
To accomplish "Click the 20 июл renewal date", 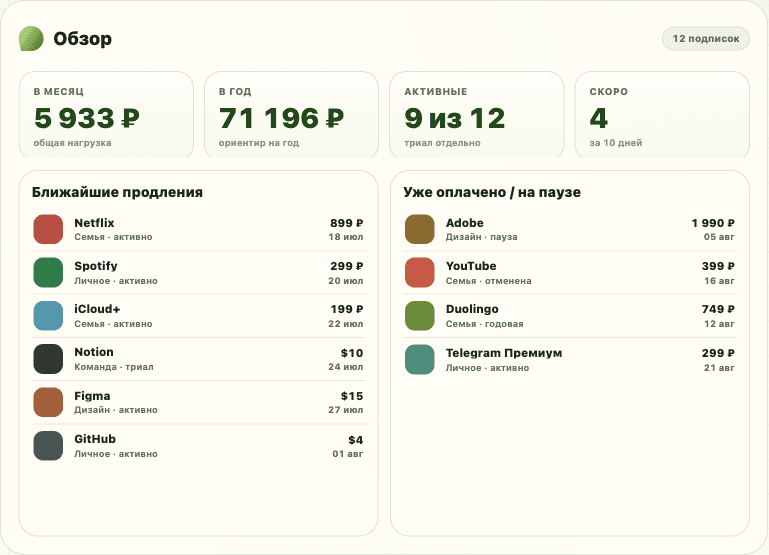I will pos(346,281).
